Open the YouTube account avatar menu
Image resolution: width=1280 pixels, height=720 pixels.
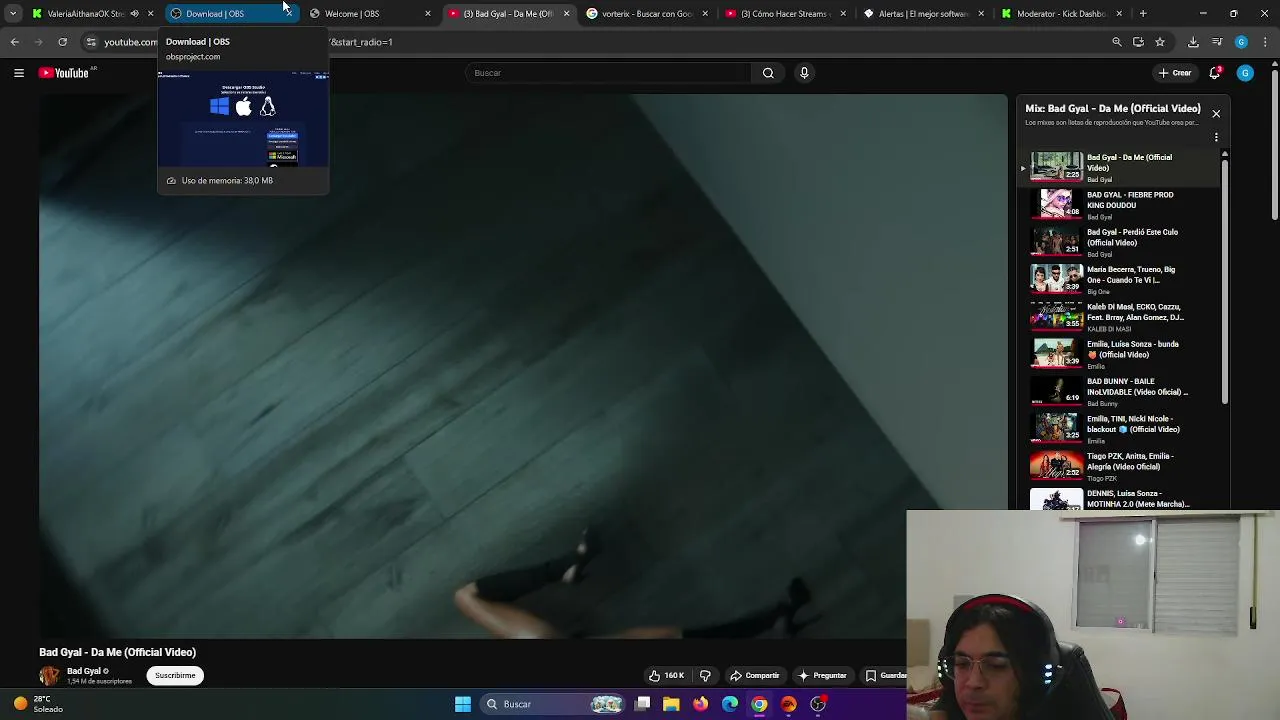tap(1245, 73)
